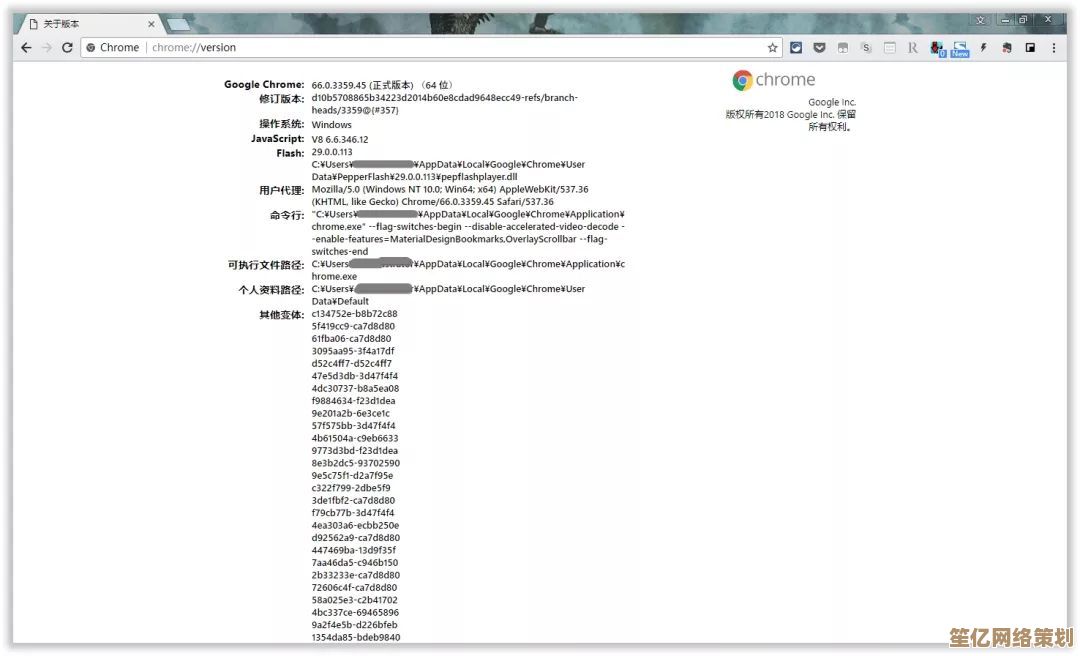Open the Pocket extension icon

click(x=819, y=48)
